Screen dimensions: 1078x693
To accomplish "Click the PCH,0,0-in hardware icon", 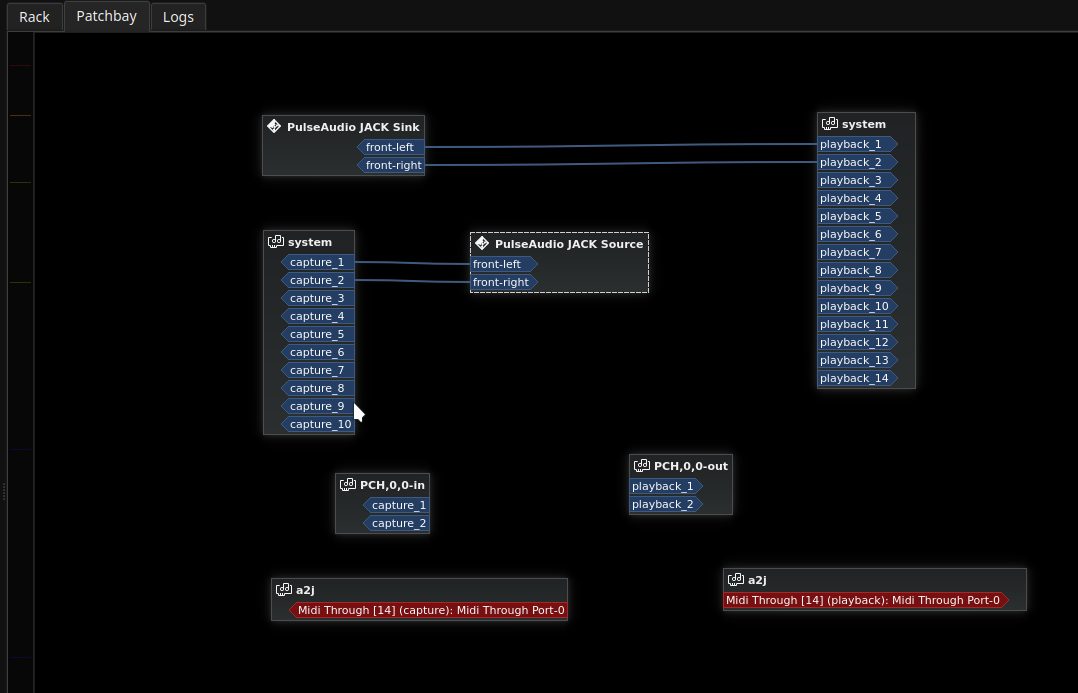I will (348, 484).
